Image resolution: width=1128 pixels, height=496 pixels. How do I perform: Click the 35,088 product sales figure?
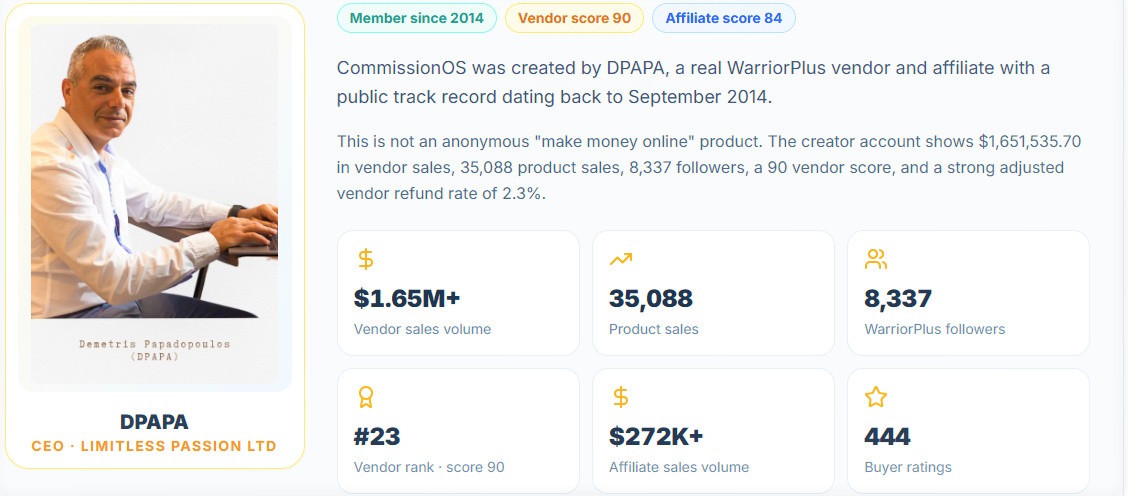pos(651,298)
